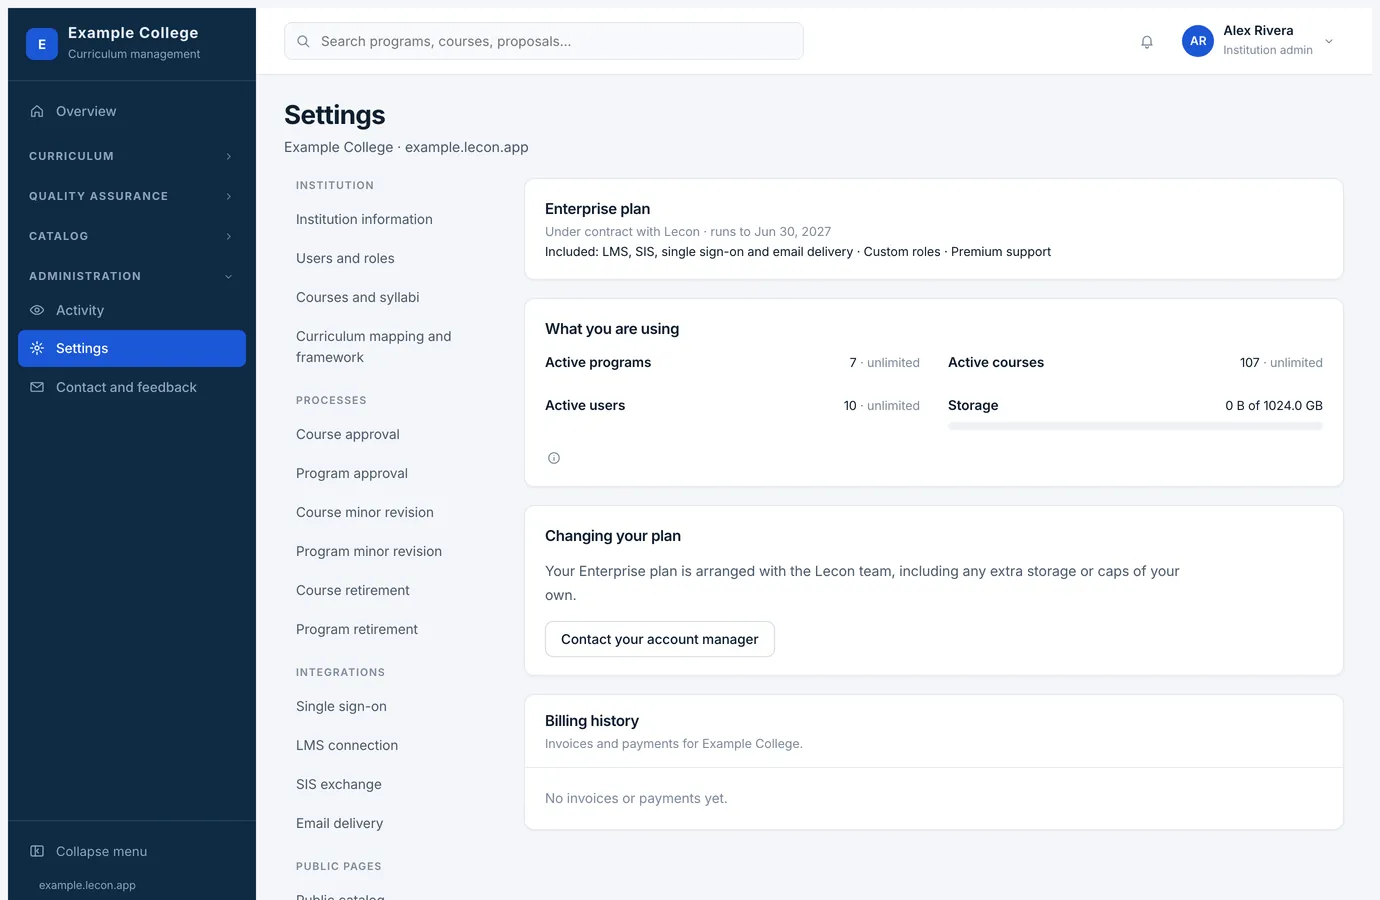Click the Example College logo badge
Image resolution: width=1380 pixels, height=900 pixels.
(x=42, y=44)
